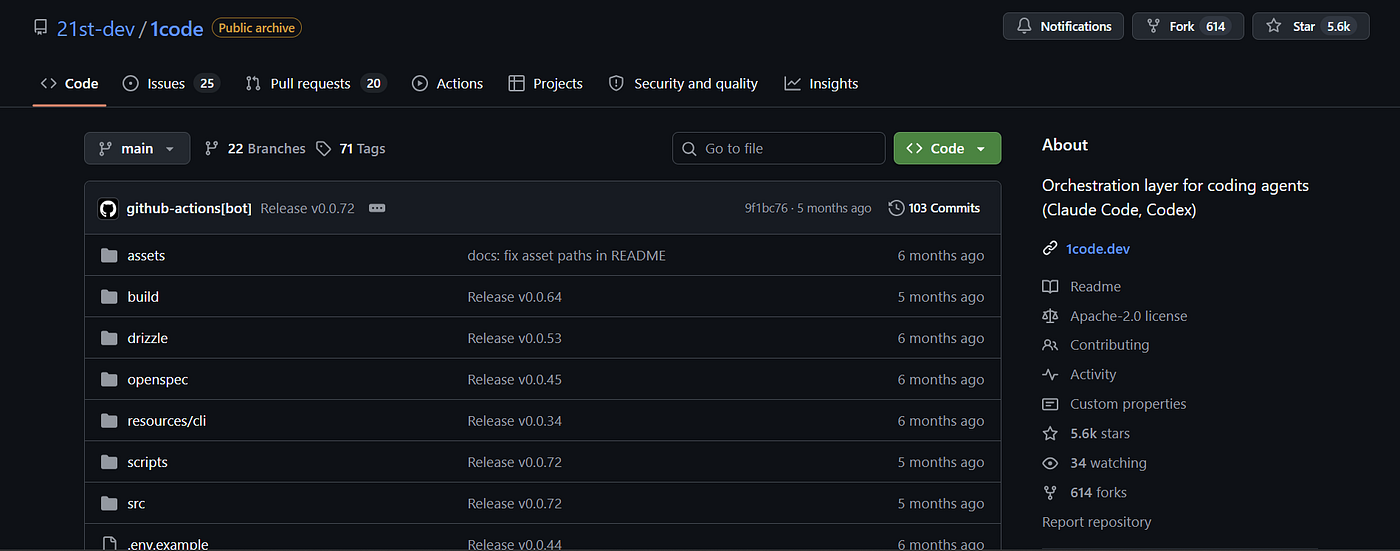Open the Release v0.0.64 commit link
This screenshot has width=1400, height=551.
(514, 297)
